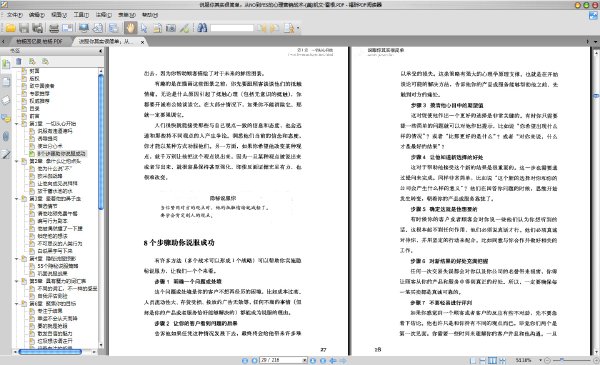Select the Hand tool
Screen dimensions: 600x365
tap(130, 28)
